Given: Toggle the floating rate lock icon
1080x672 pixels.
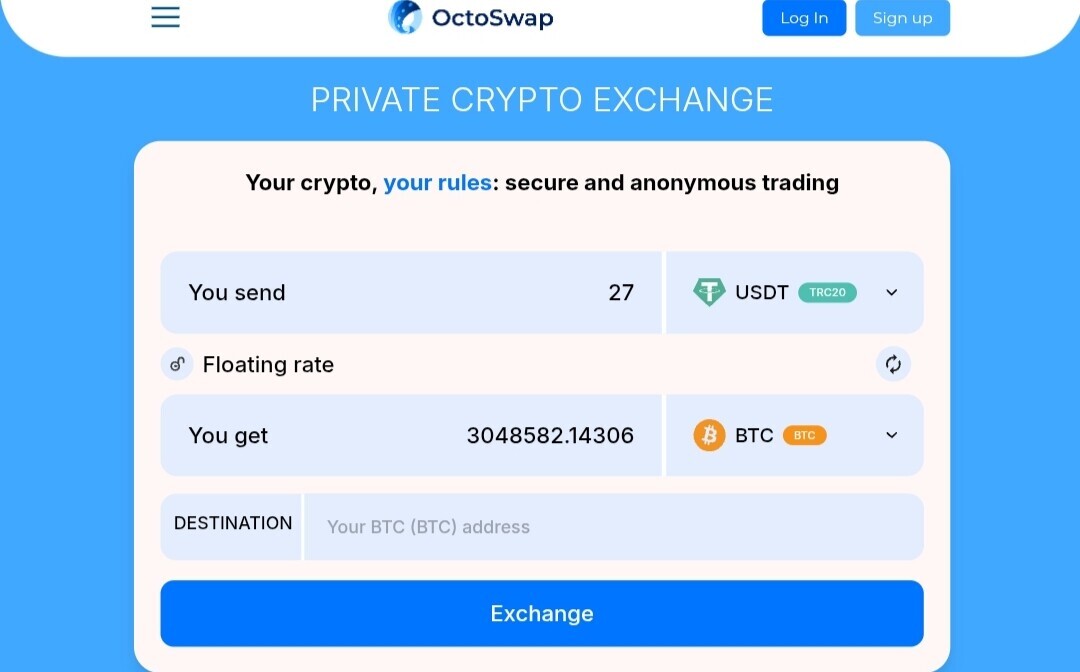Looking at the screenshot, I should coord(177,364).
